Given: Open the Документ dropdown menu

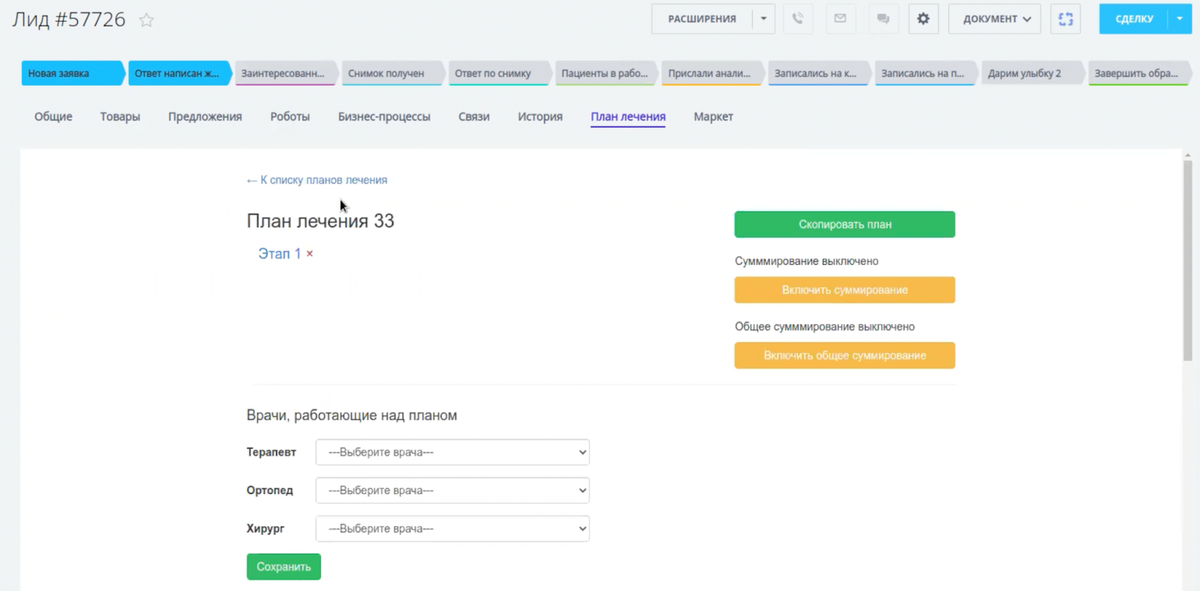Looking at the screenshot, I should point(995,19).
